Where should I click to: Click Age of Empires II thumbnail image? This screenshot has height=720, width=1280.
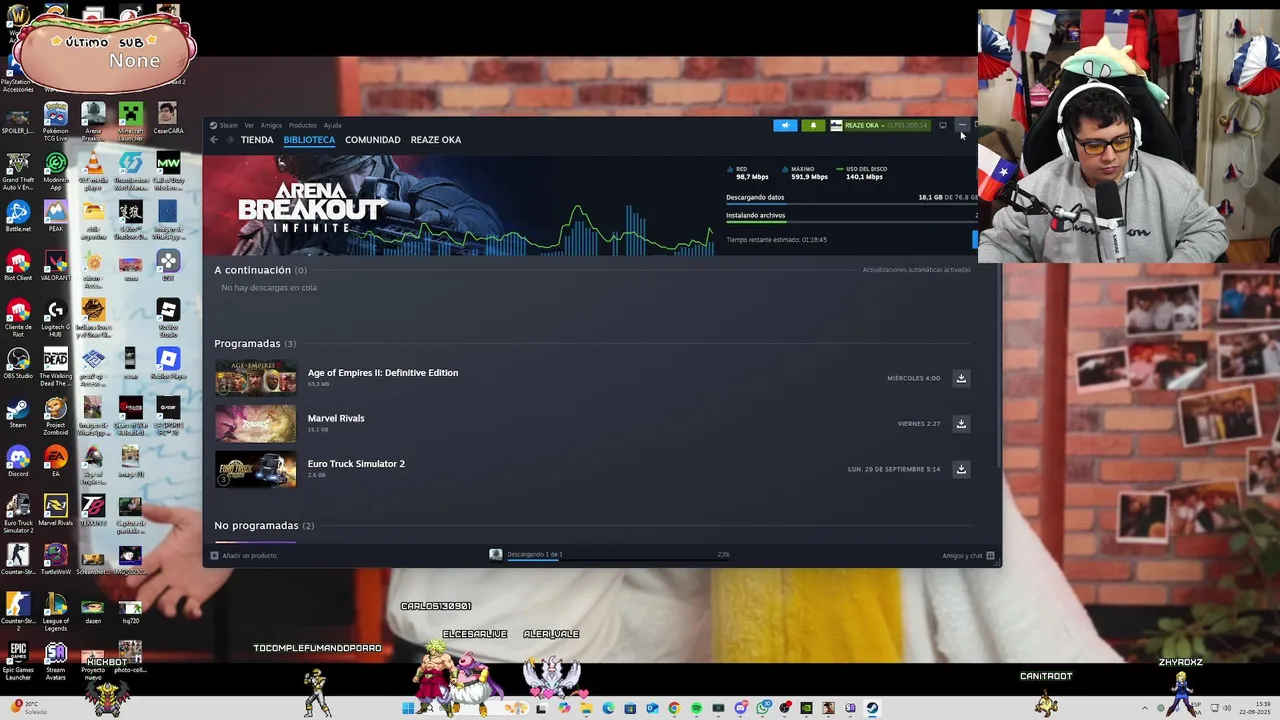256,378
